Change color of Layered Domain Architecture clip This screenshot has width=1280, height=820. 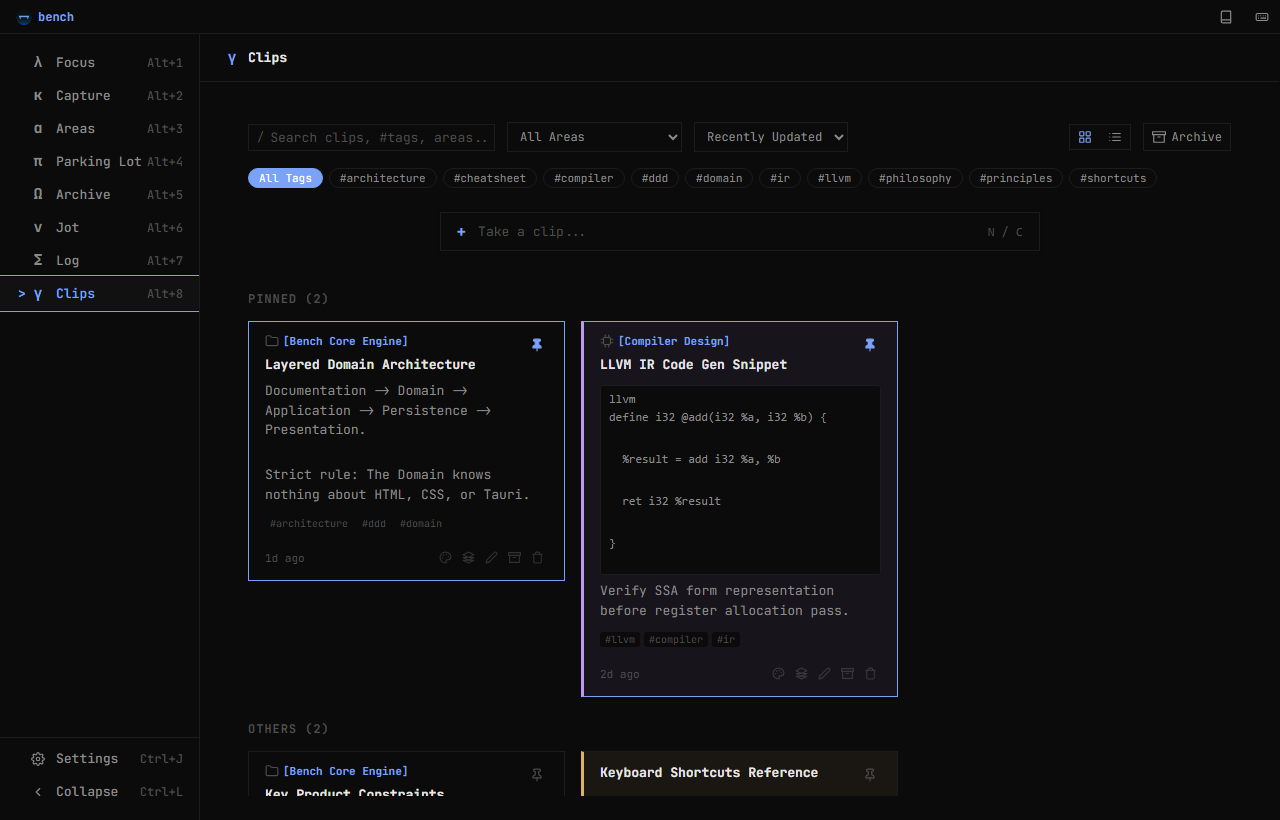point(446,558)
